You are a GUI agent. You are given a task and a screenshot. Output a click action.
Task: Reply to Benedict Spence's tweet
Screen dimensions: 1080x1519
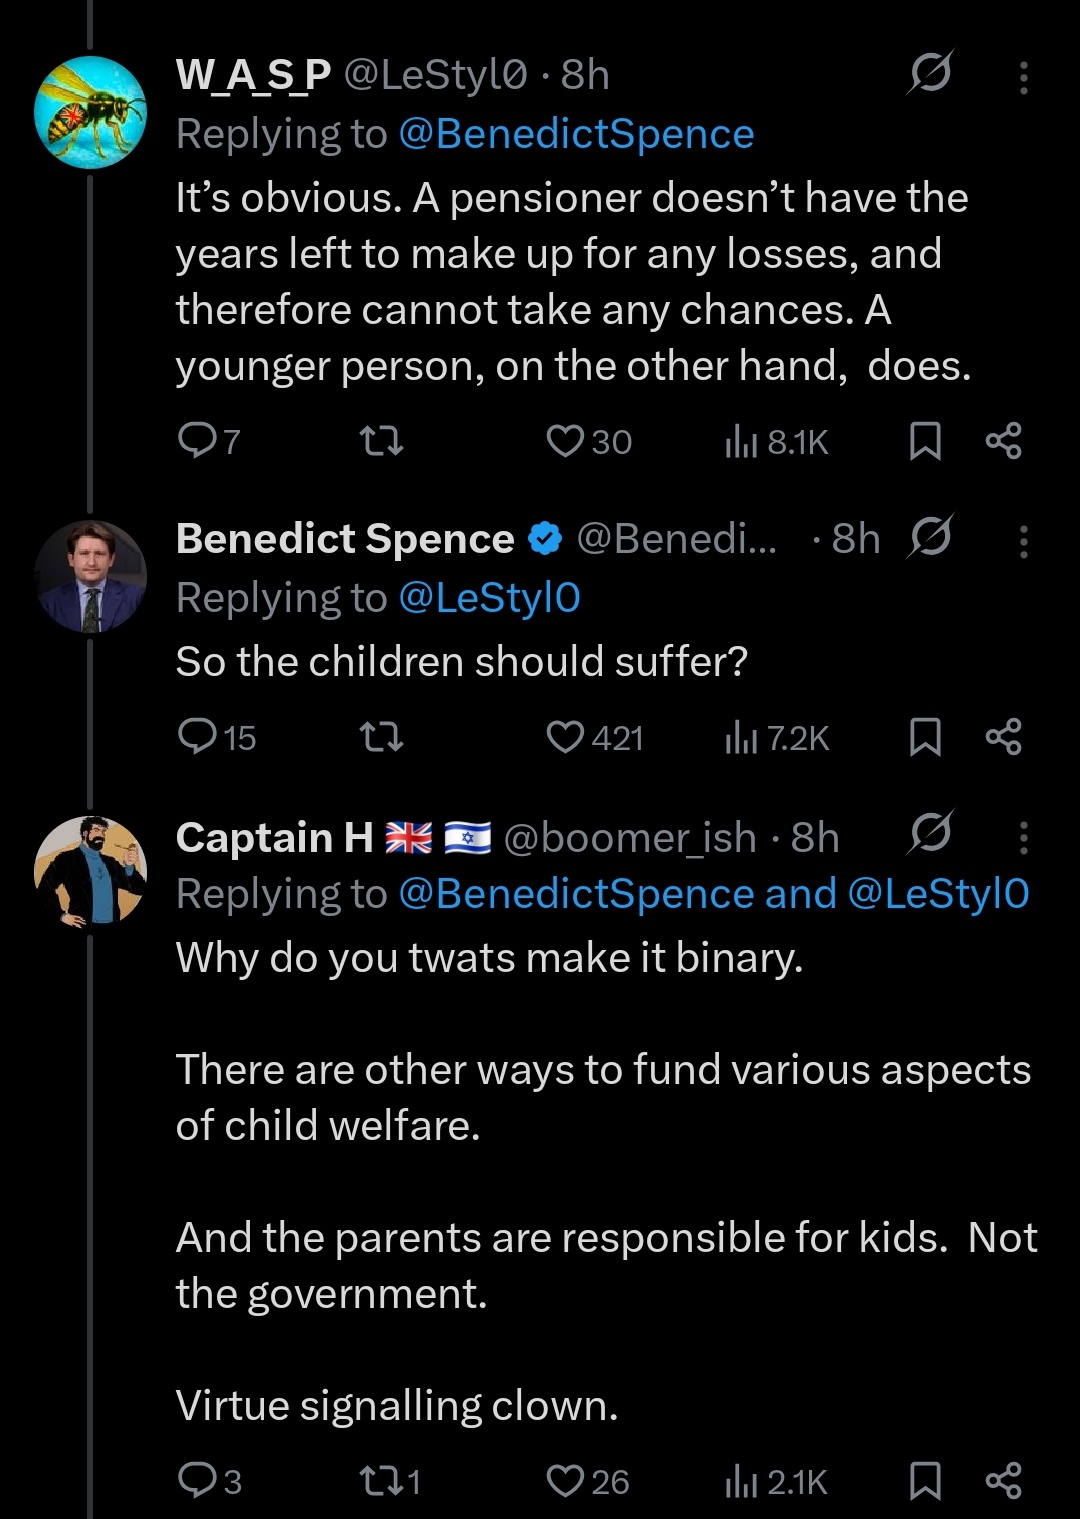[x=196, y=738]
